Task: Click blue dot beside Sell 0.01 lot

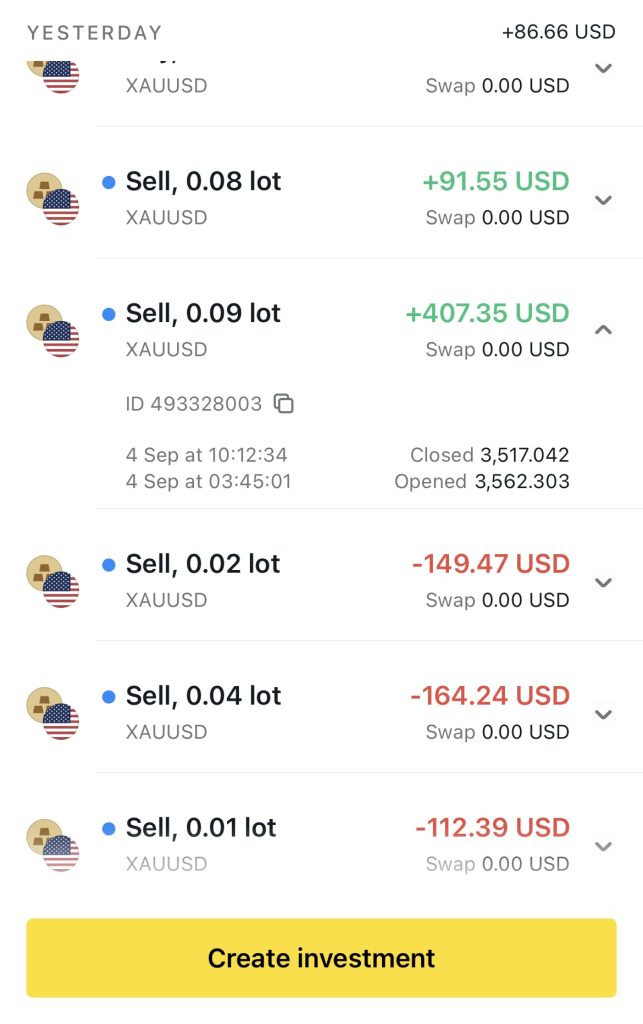Action: (x=109, y=828)
